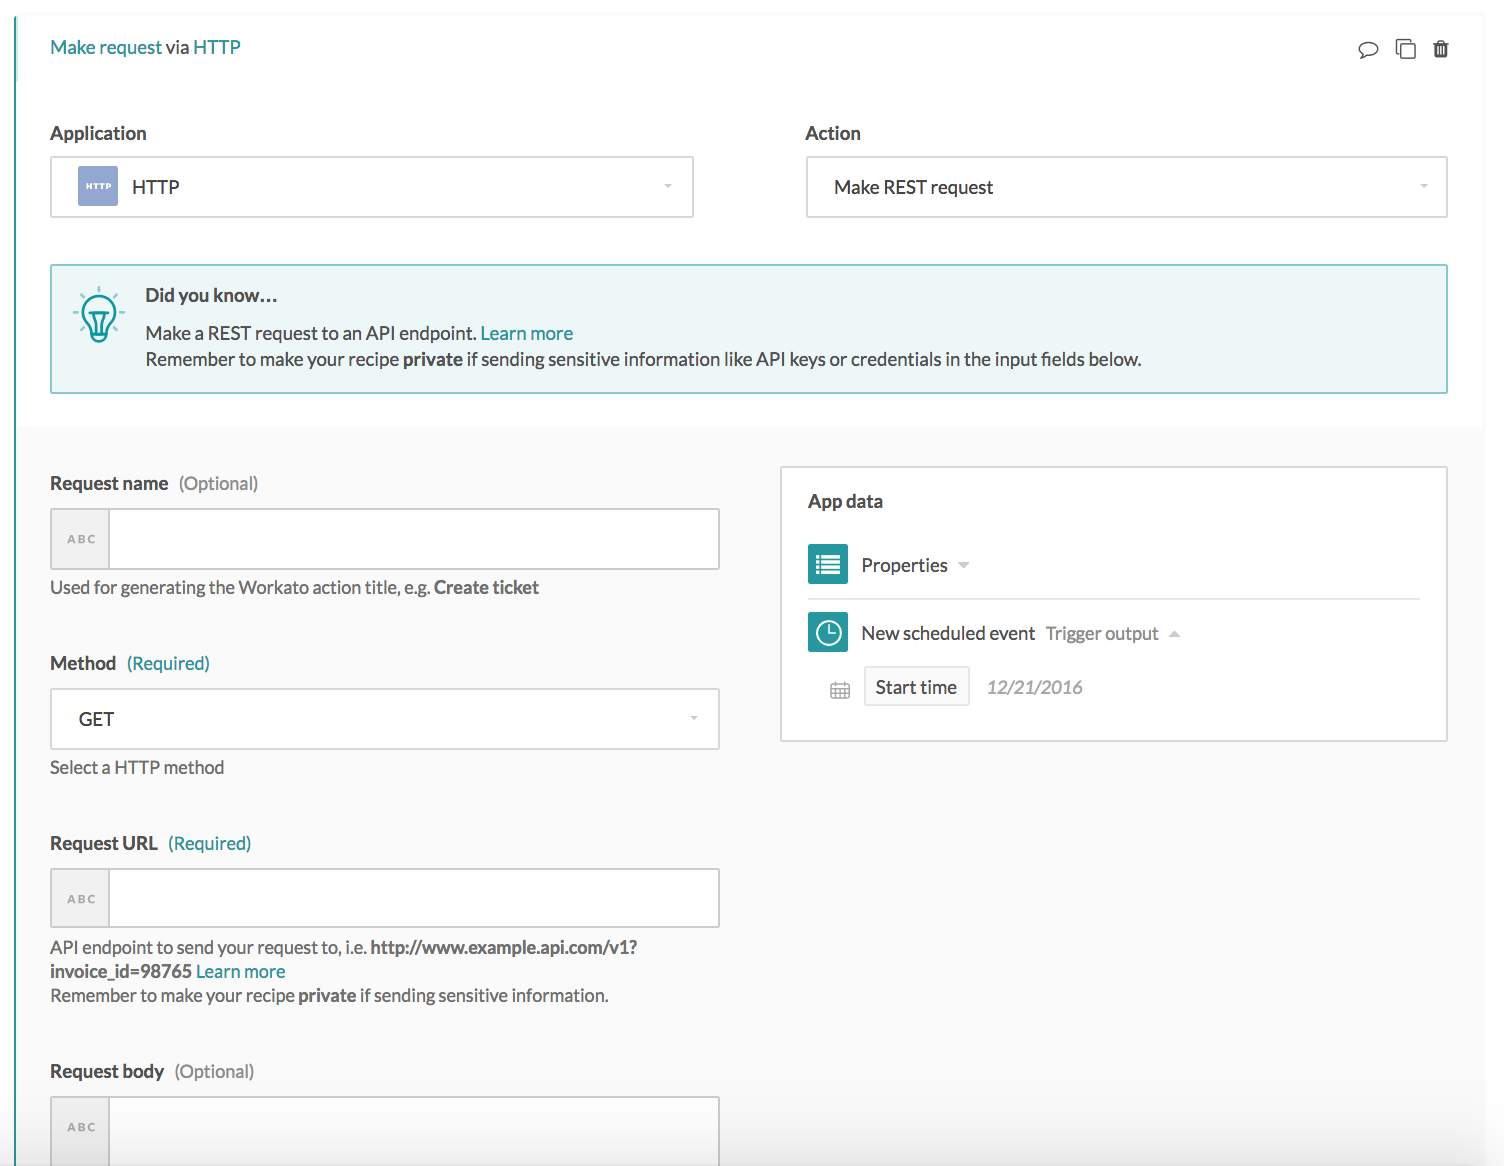1504x1166 pixels.
Task: Click Learn more link under Request URL
Action: click(x=240, y=971)
